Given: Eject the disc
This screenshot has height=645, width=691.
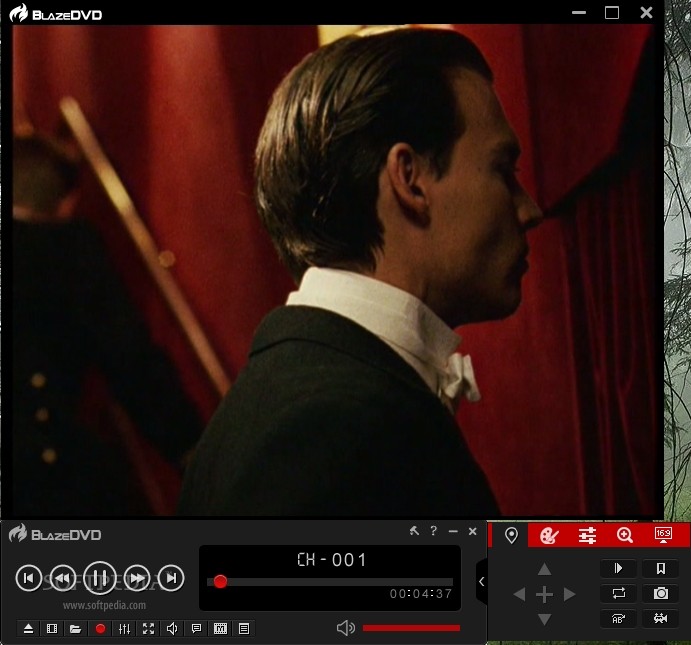Looking at the screenshot, I should pos(28,629).
